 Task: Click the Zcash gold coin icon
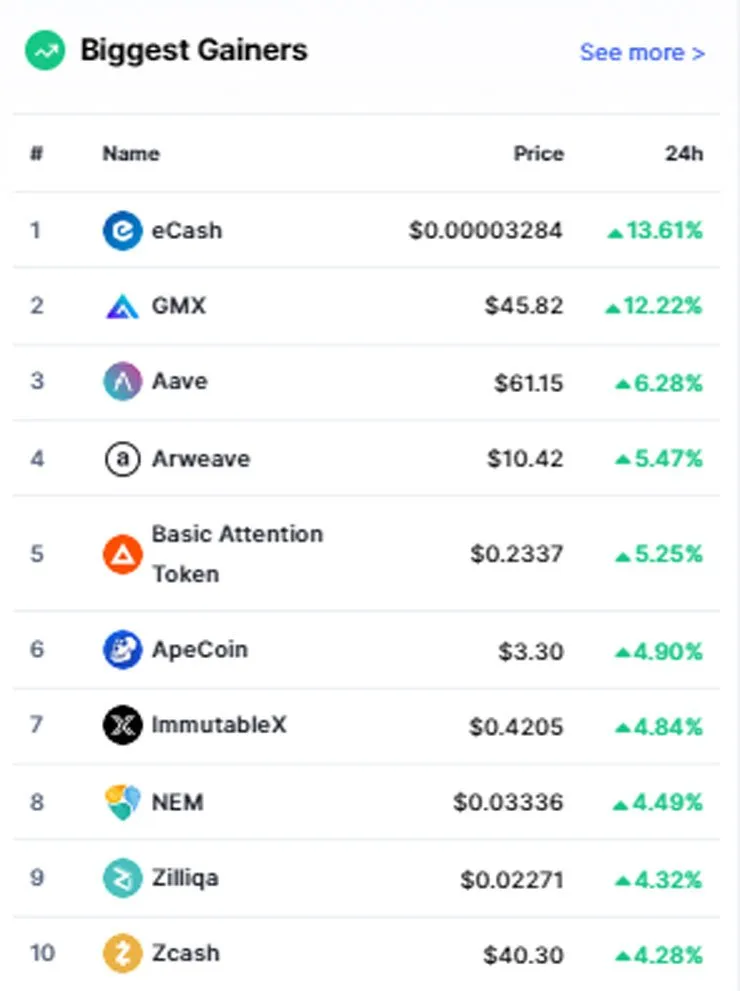[123, 953]
